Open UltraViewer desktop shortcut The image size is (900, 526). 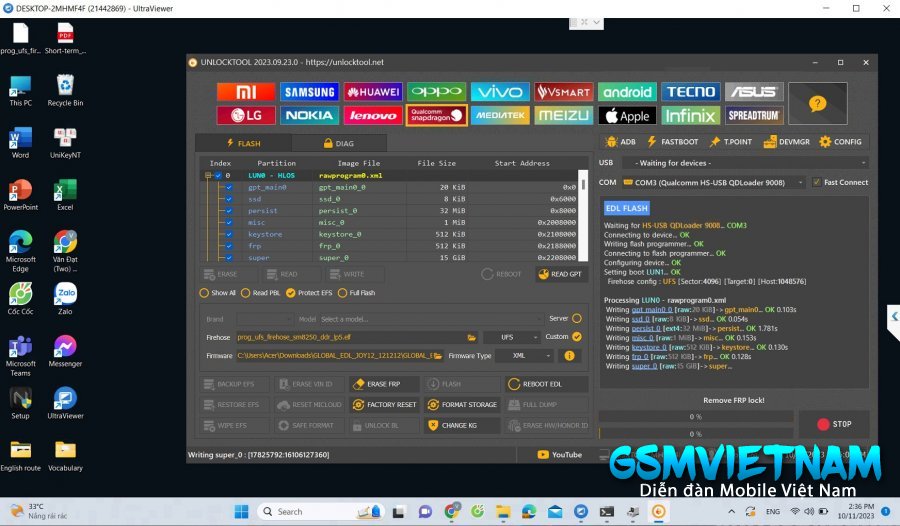65,403
